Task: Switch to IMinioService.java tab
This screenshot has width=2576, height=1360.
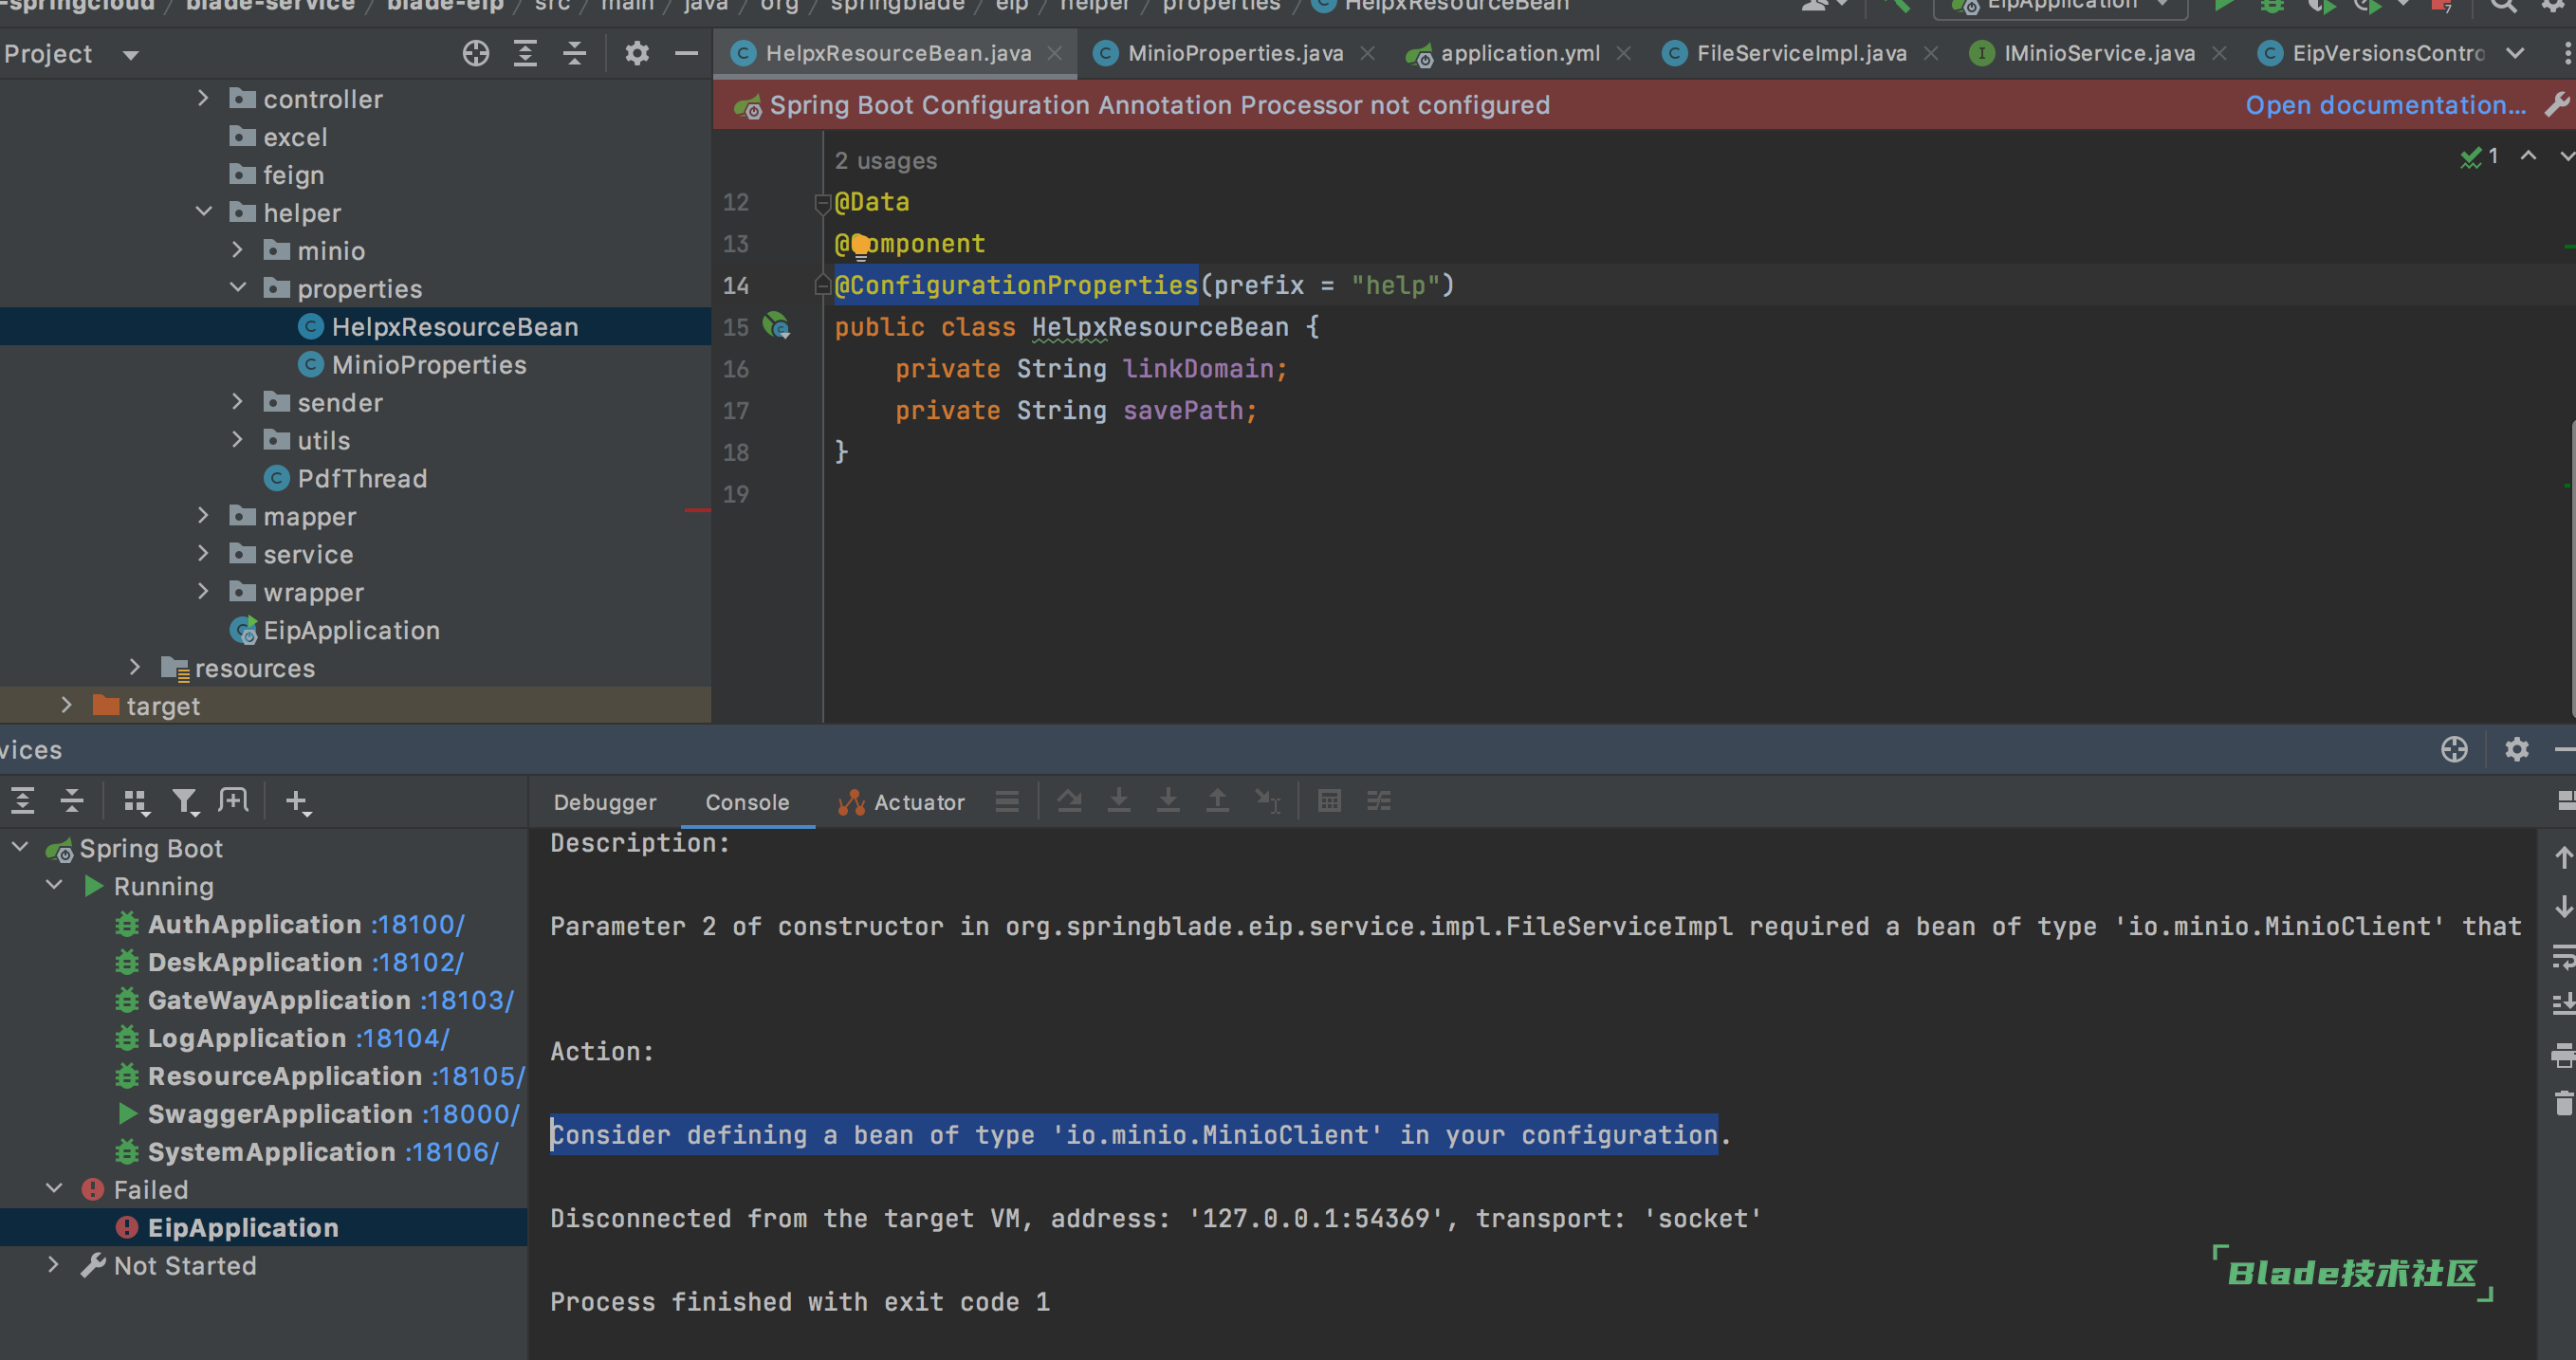Action: [x=2098, y=53]
